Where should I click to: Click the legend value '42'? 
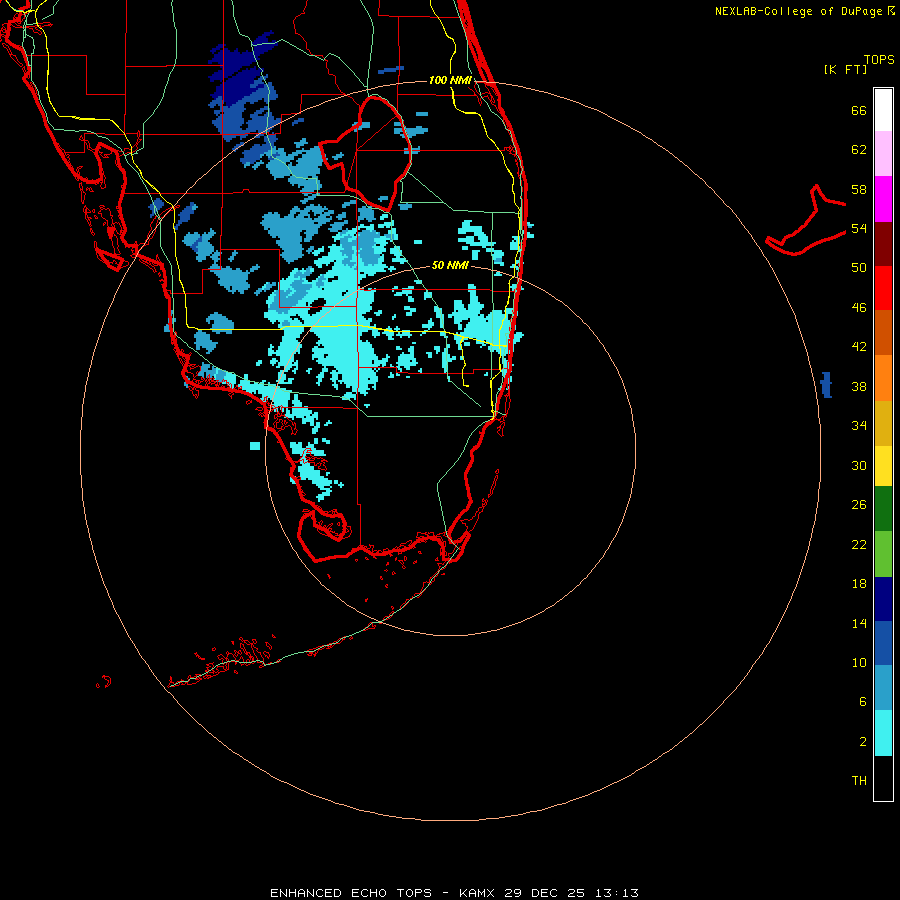pyautogui.click(x=859, y=347)
